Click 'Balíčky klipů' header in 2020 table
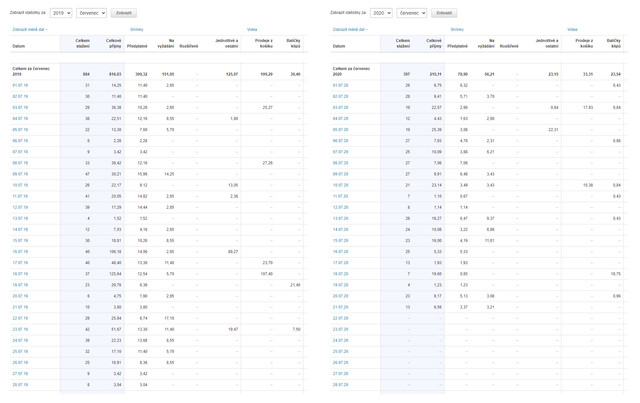Viewport: 640px width, 403px height. point(613,43)
